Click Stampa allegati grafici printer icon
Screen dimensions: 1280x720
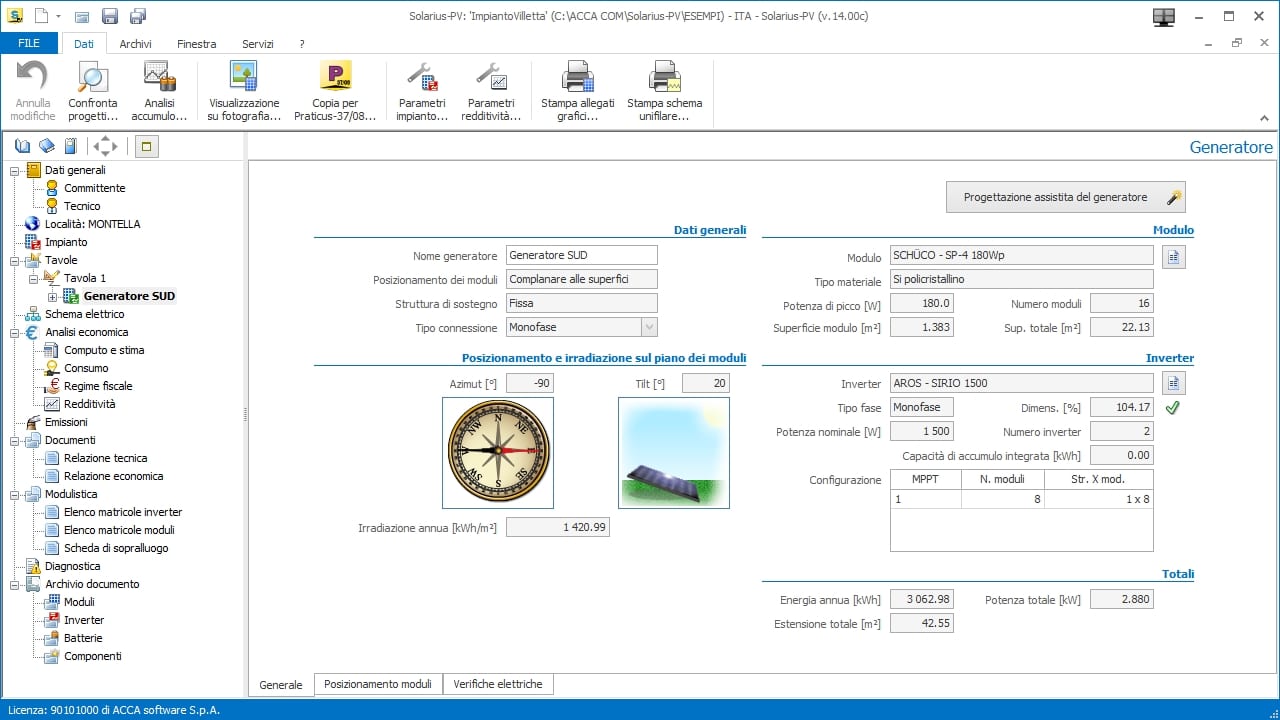(578, 77)
